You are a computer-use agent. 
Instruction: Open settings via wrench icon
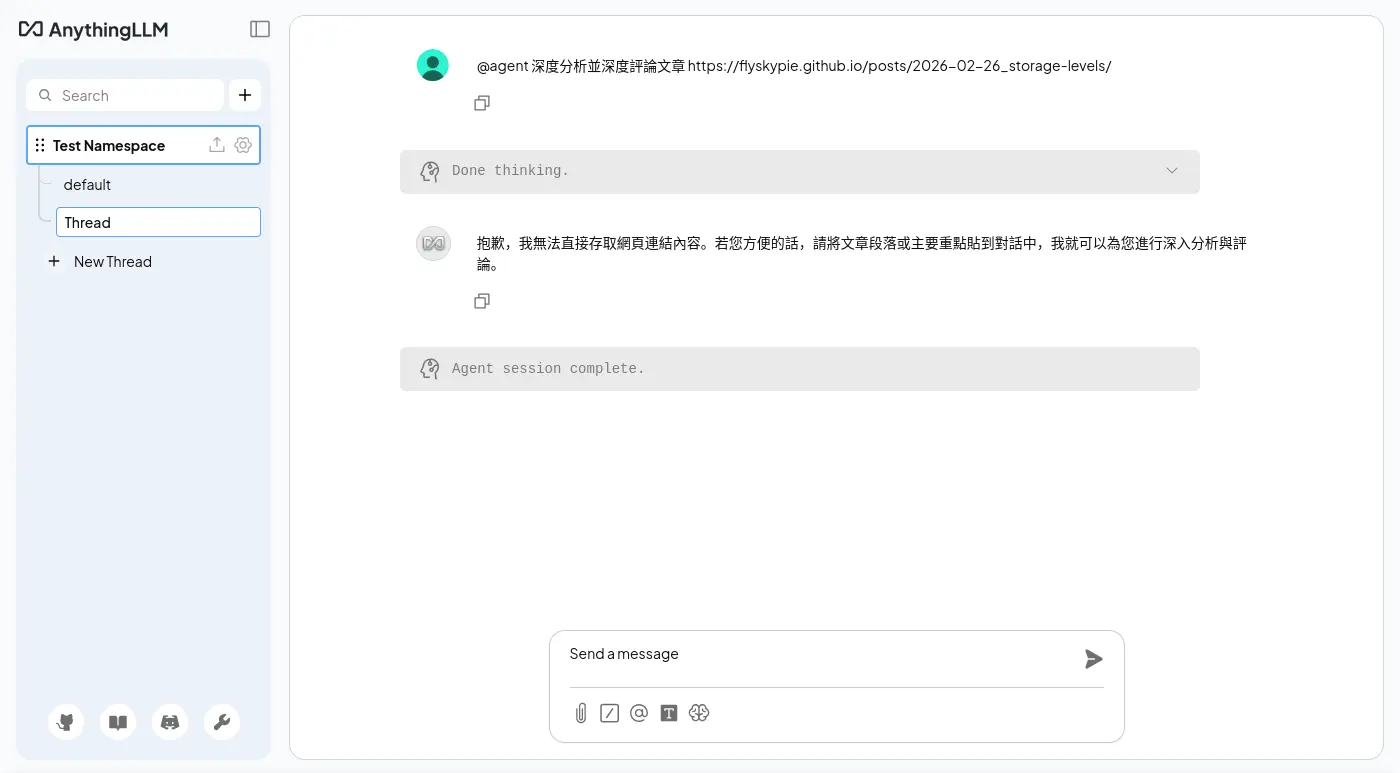222,722
